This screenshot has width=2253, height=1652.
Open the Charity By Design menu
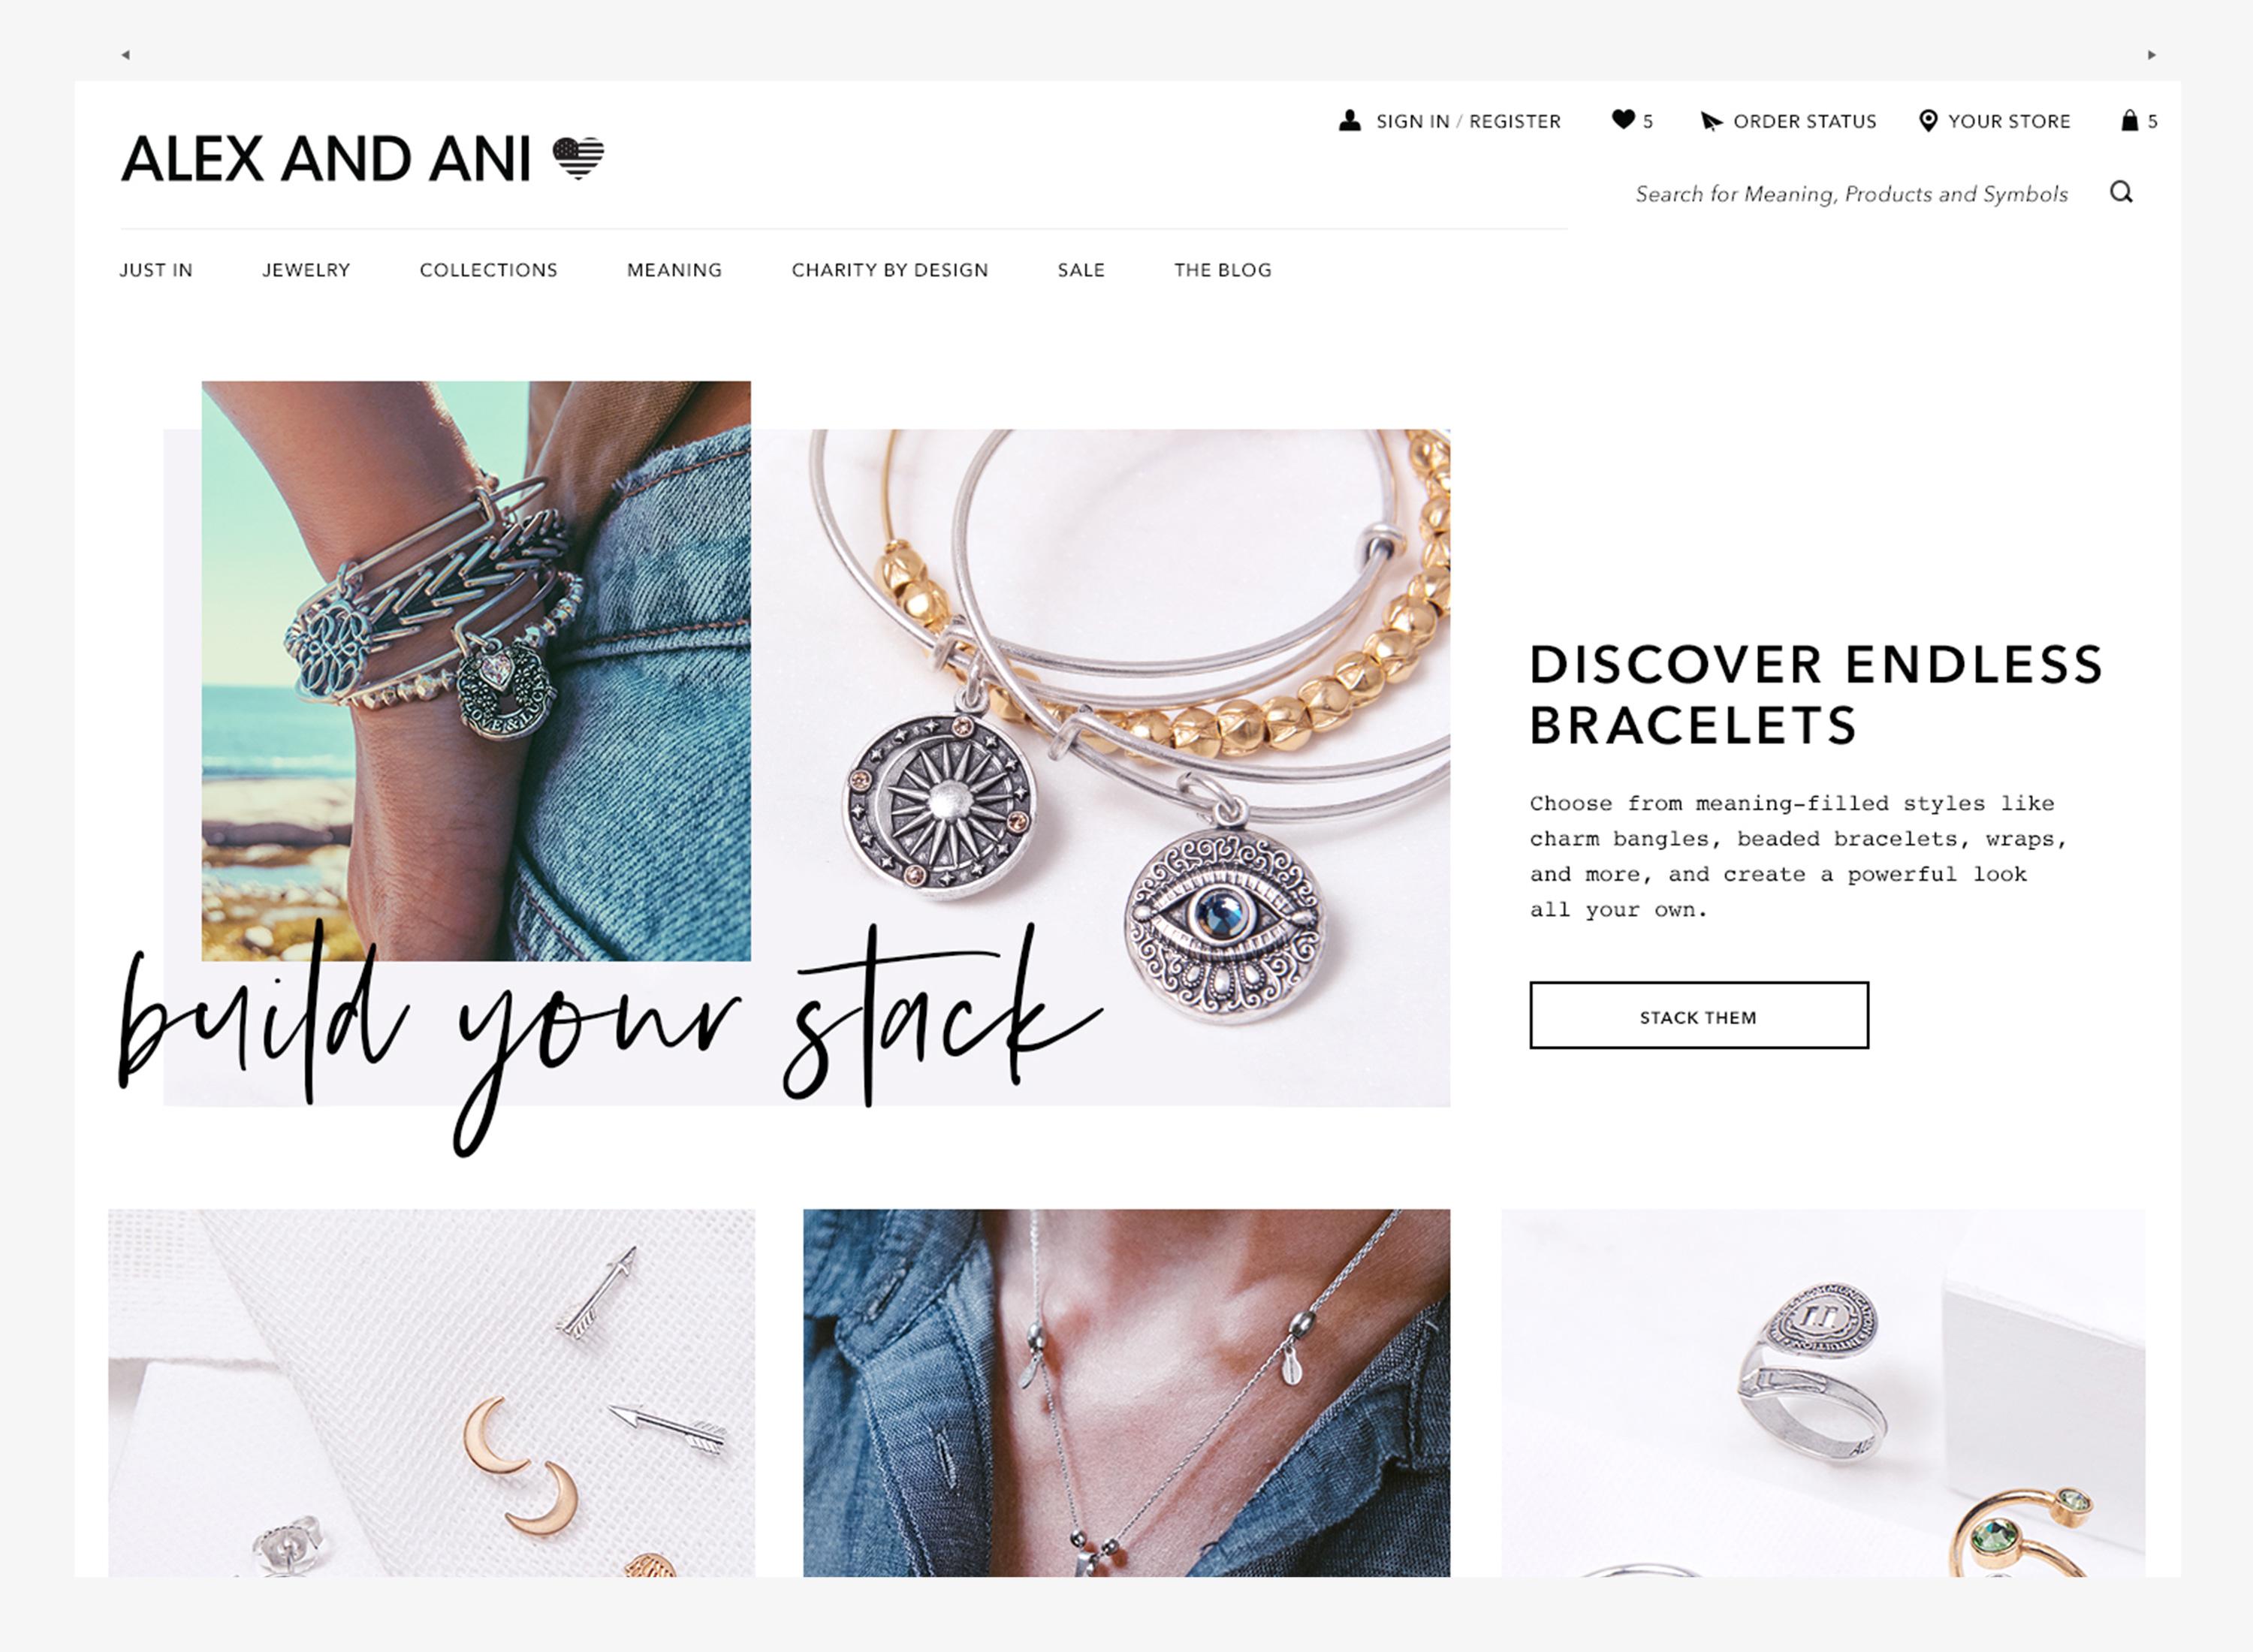coord(889,270)
